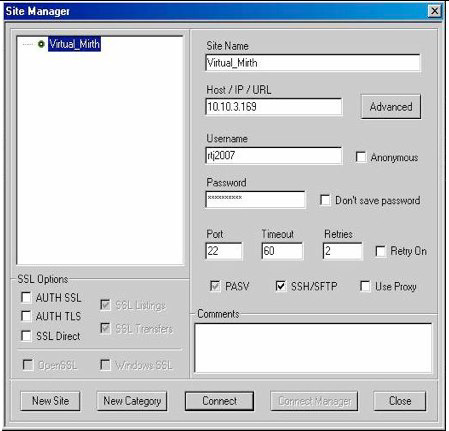The image size is (449, 431).
Task: Check the AUTH SSL option
Action: pos(26,297)
